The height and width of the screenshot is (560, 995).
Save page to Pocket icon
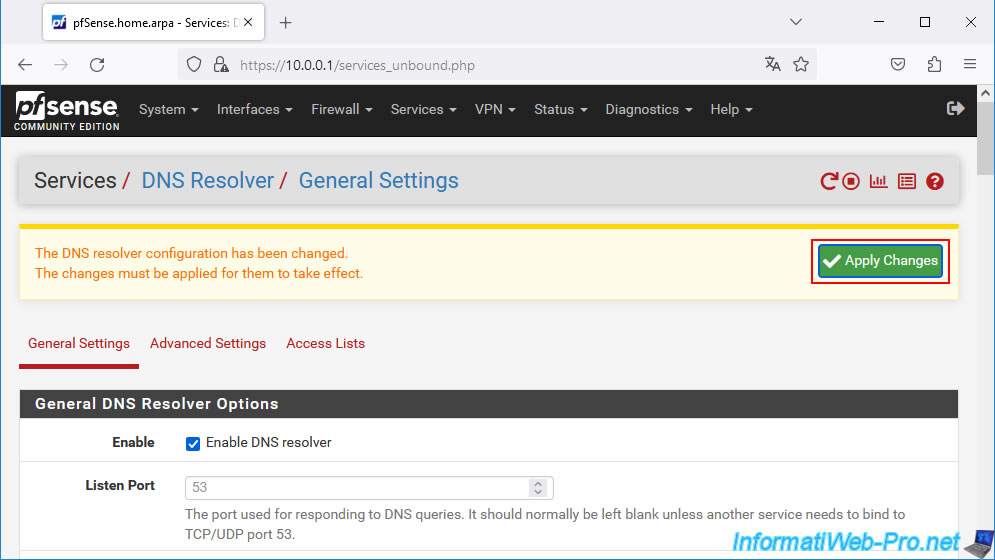pos(898,64)
